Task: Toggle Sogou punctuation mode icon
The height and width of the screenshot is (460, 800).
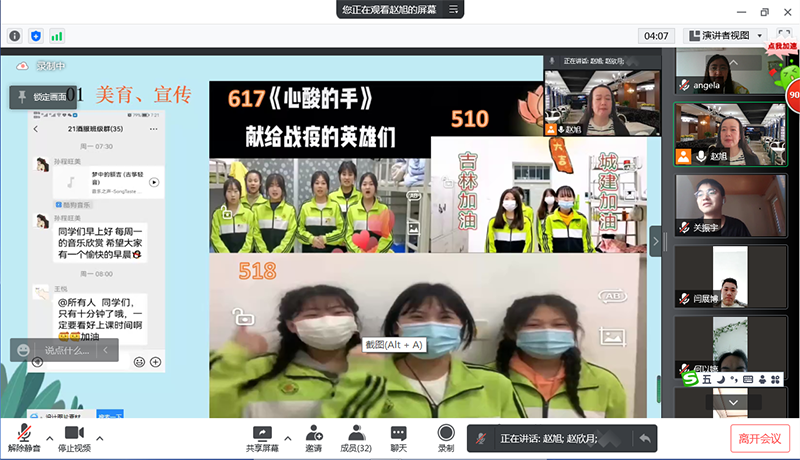Action: [734, 379]
